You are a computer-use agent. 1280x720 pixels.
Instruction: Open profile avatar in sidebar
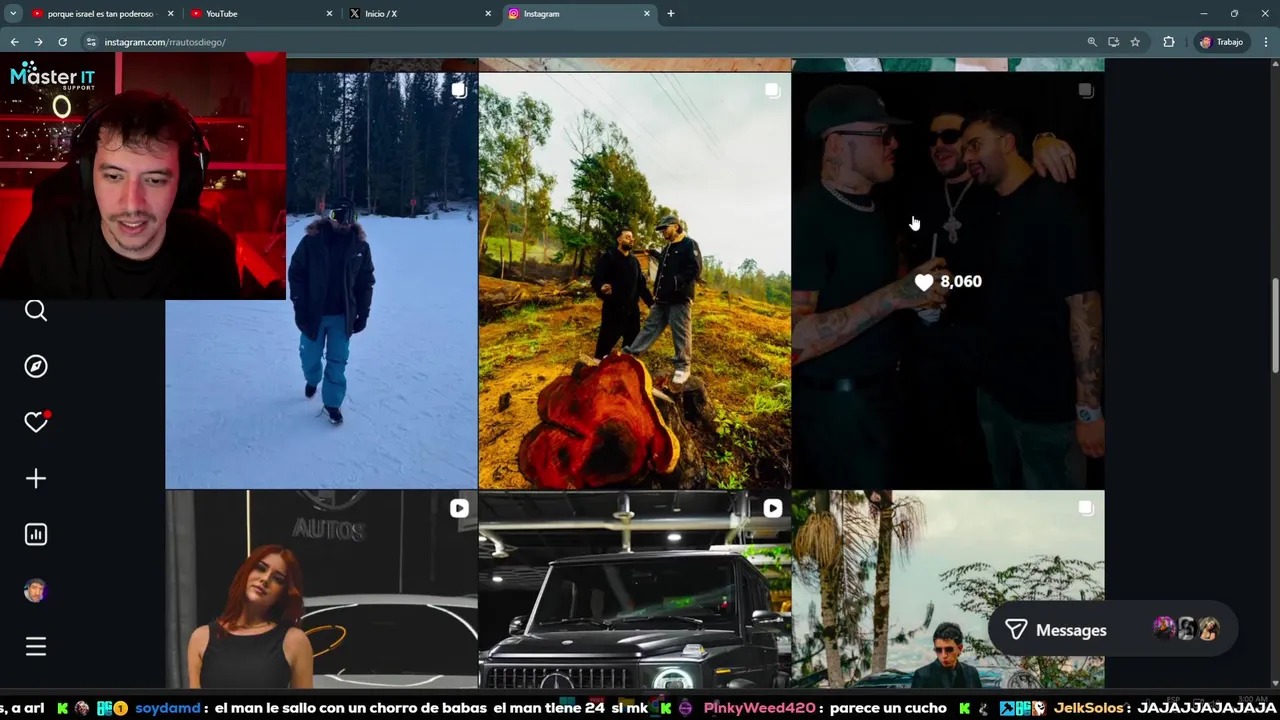pyautogui.click(x=36, y=590)
